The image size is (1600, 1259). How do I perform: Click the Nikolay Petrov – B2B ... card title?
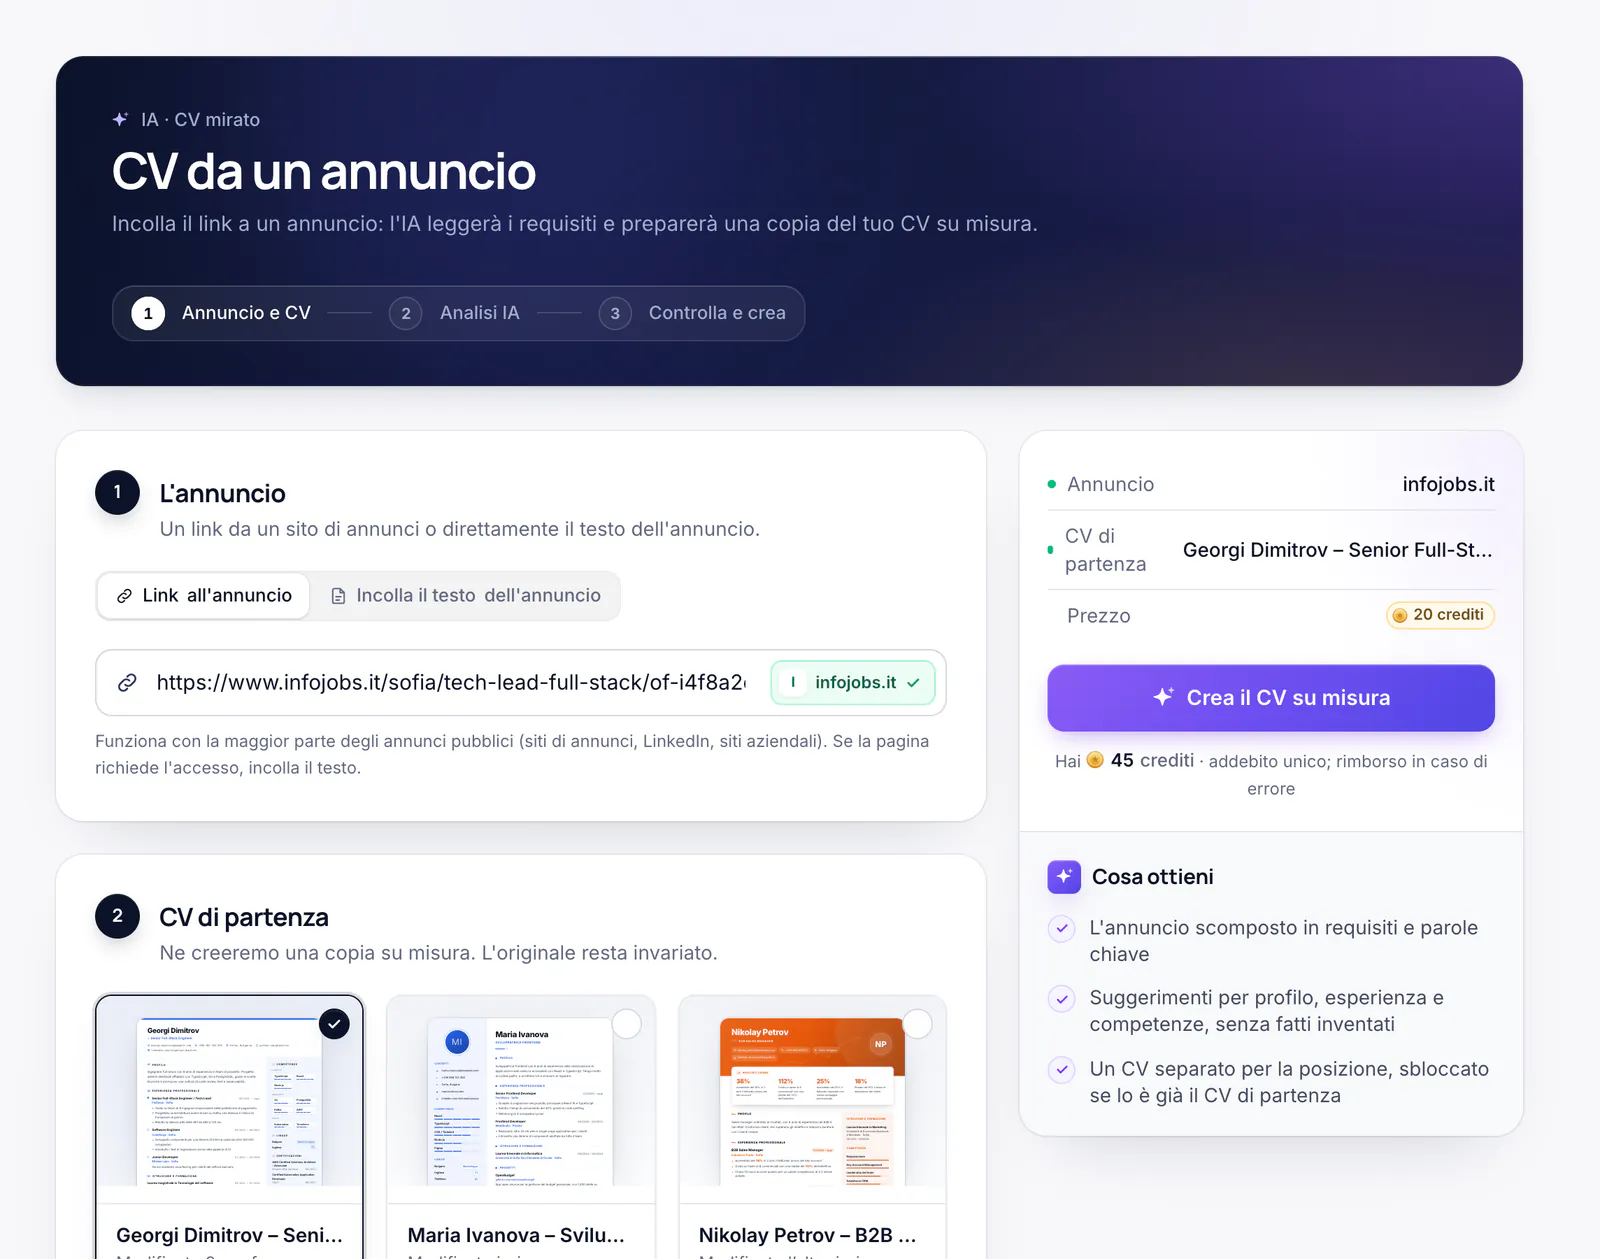(x=808, y=1236)
